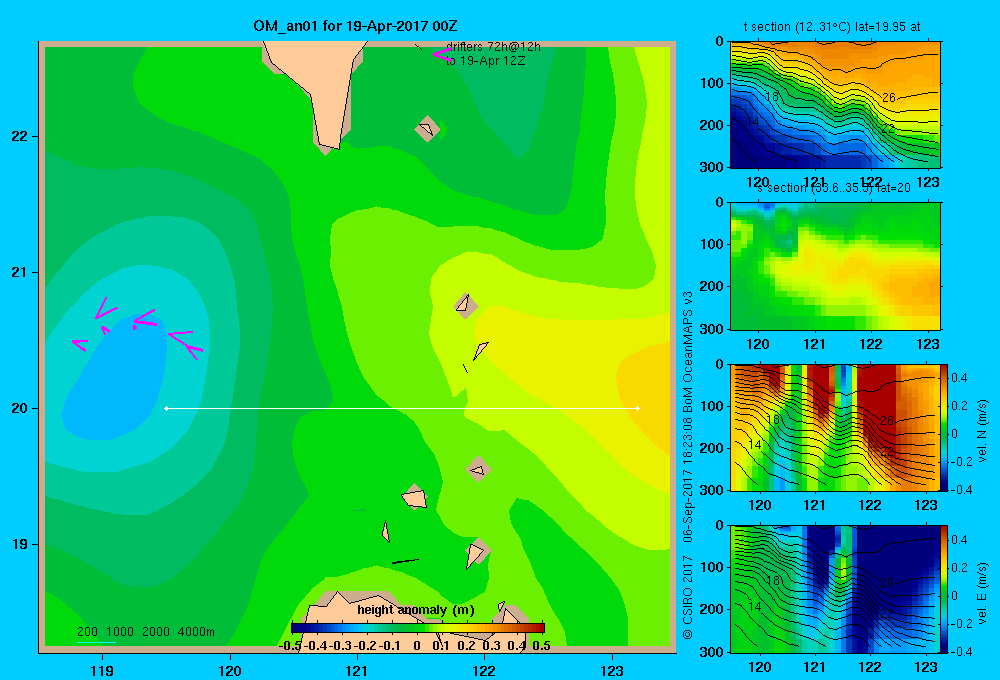
Task: Click the small island at 122E near 19.5N
Action: point(478,470)
